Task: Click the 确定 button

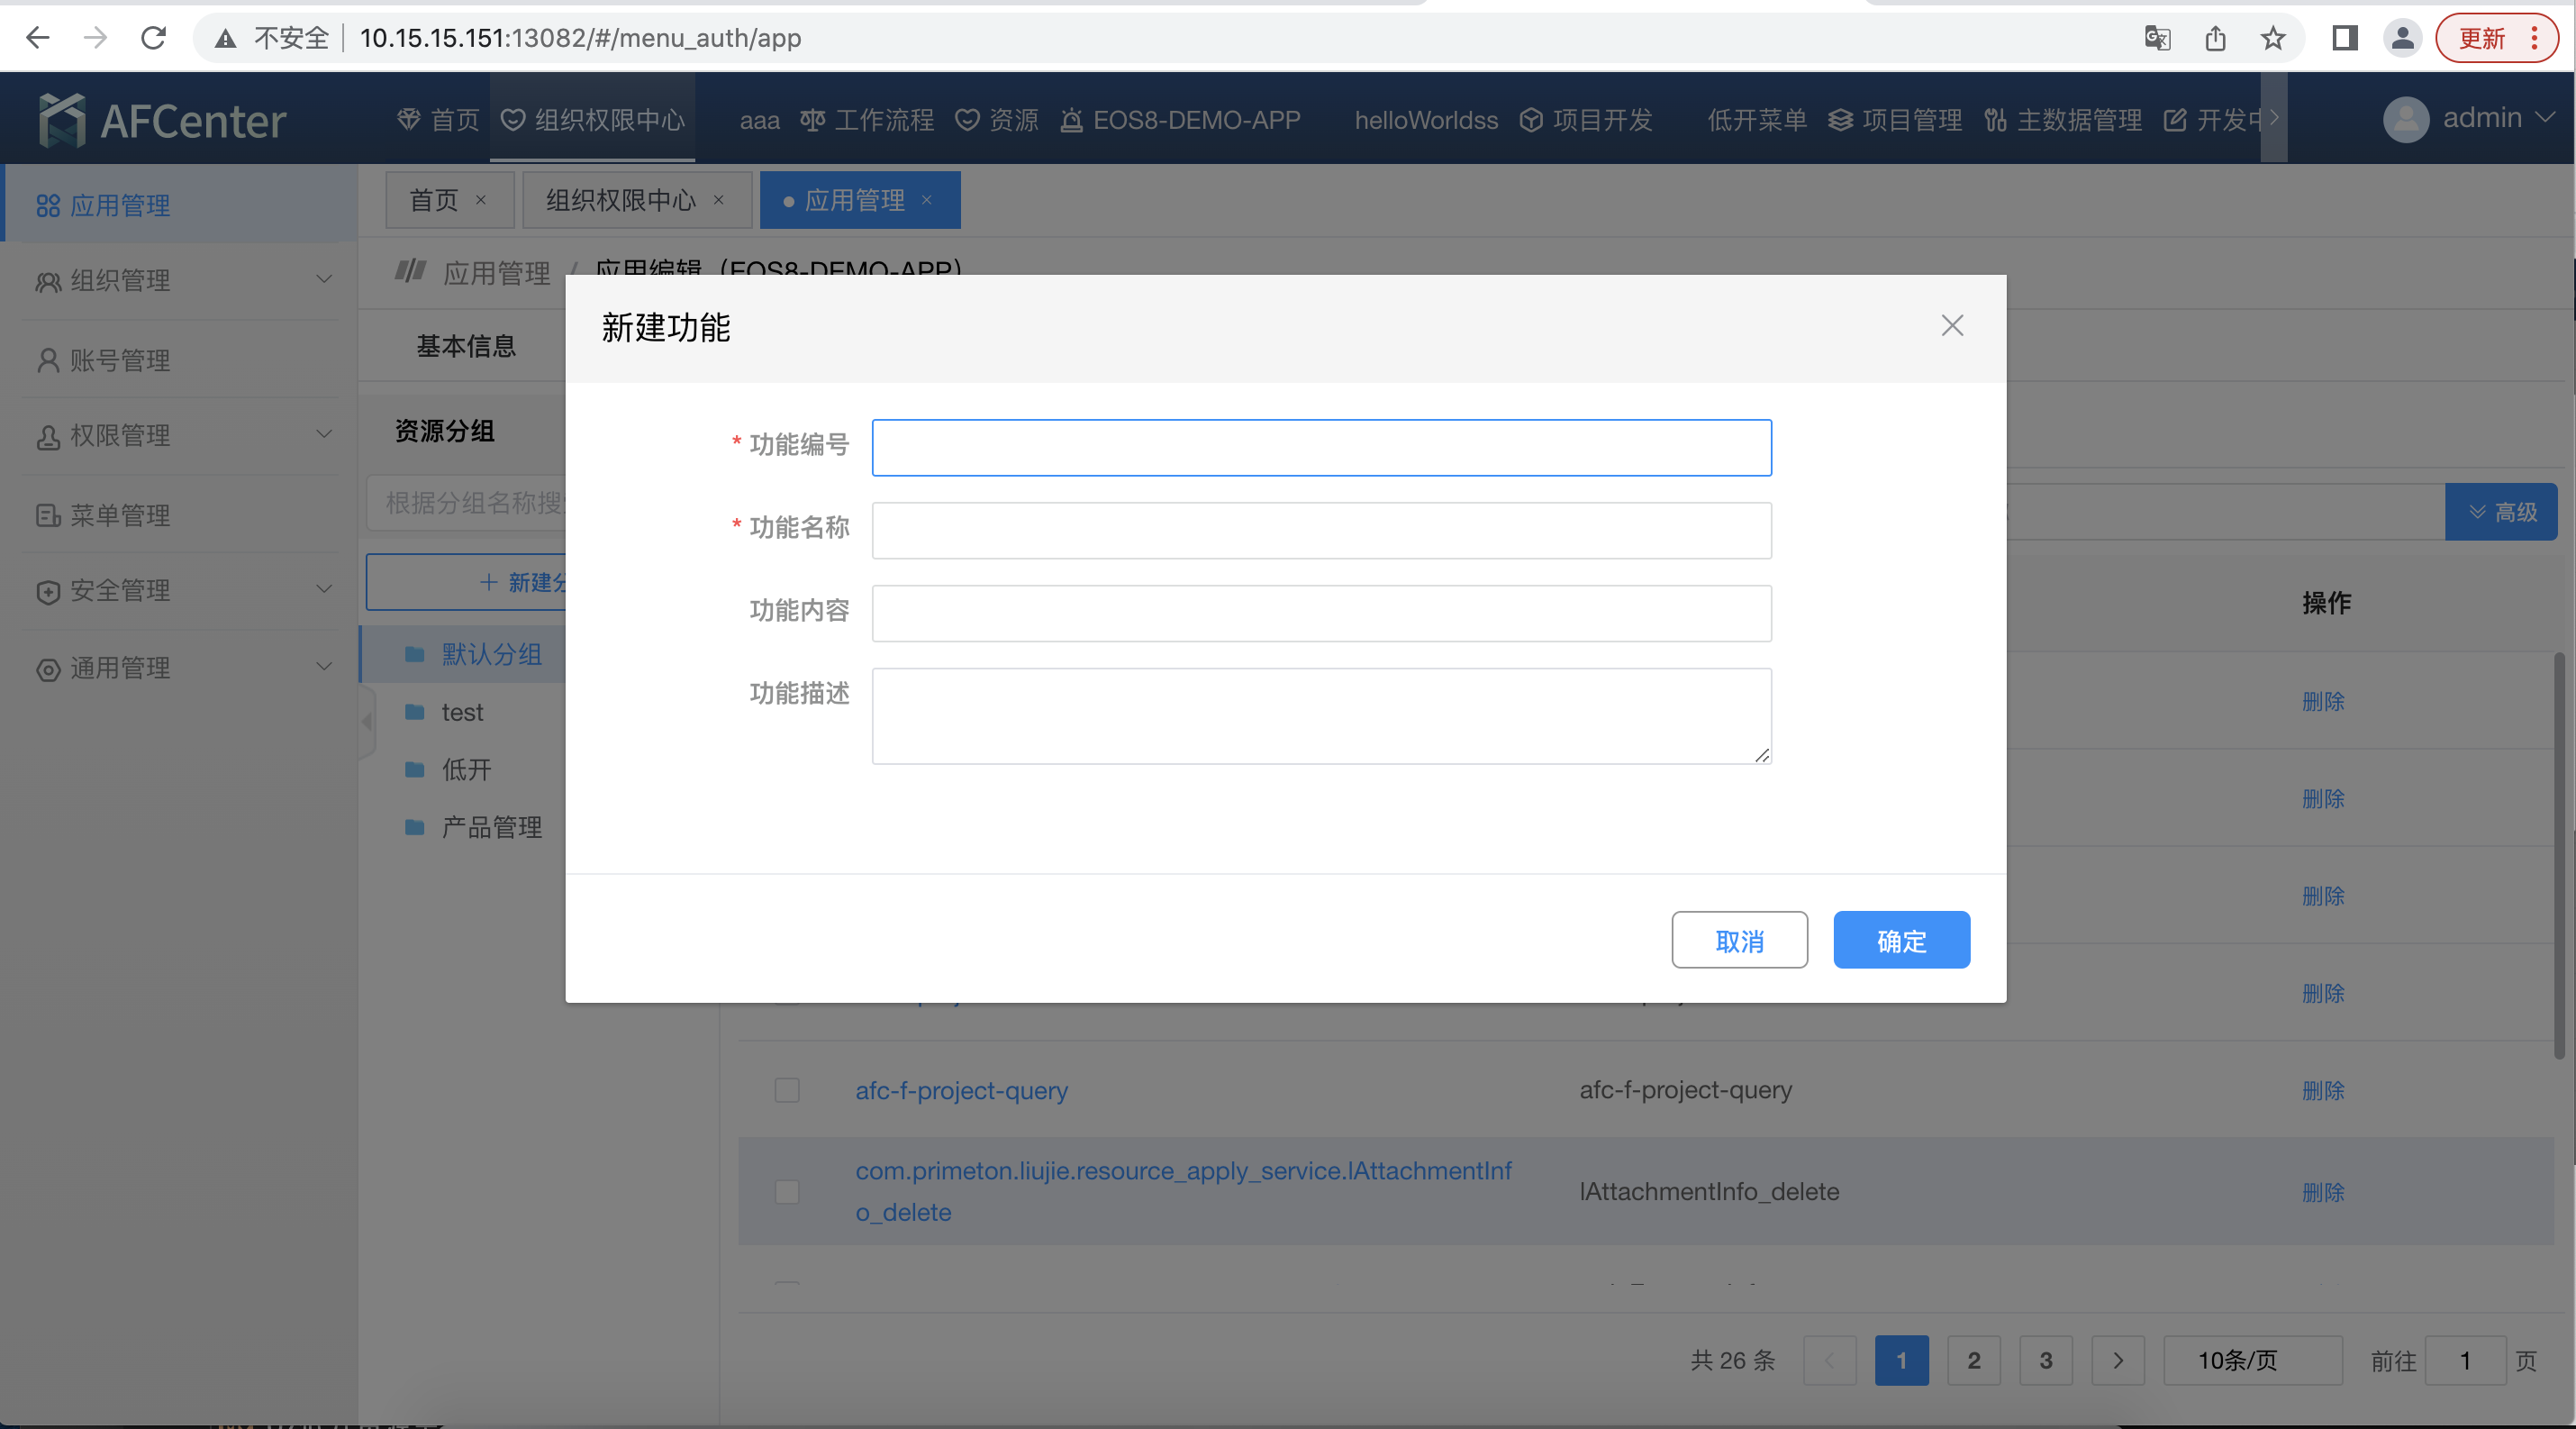Action: point(1901,940)
